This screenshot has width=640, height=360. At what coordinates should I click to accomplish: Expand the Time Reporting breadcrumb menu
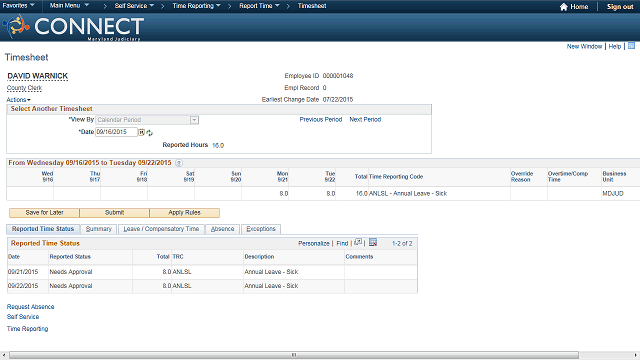196,6
